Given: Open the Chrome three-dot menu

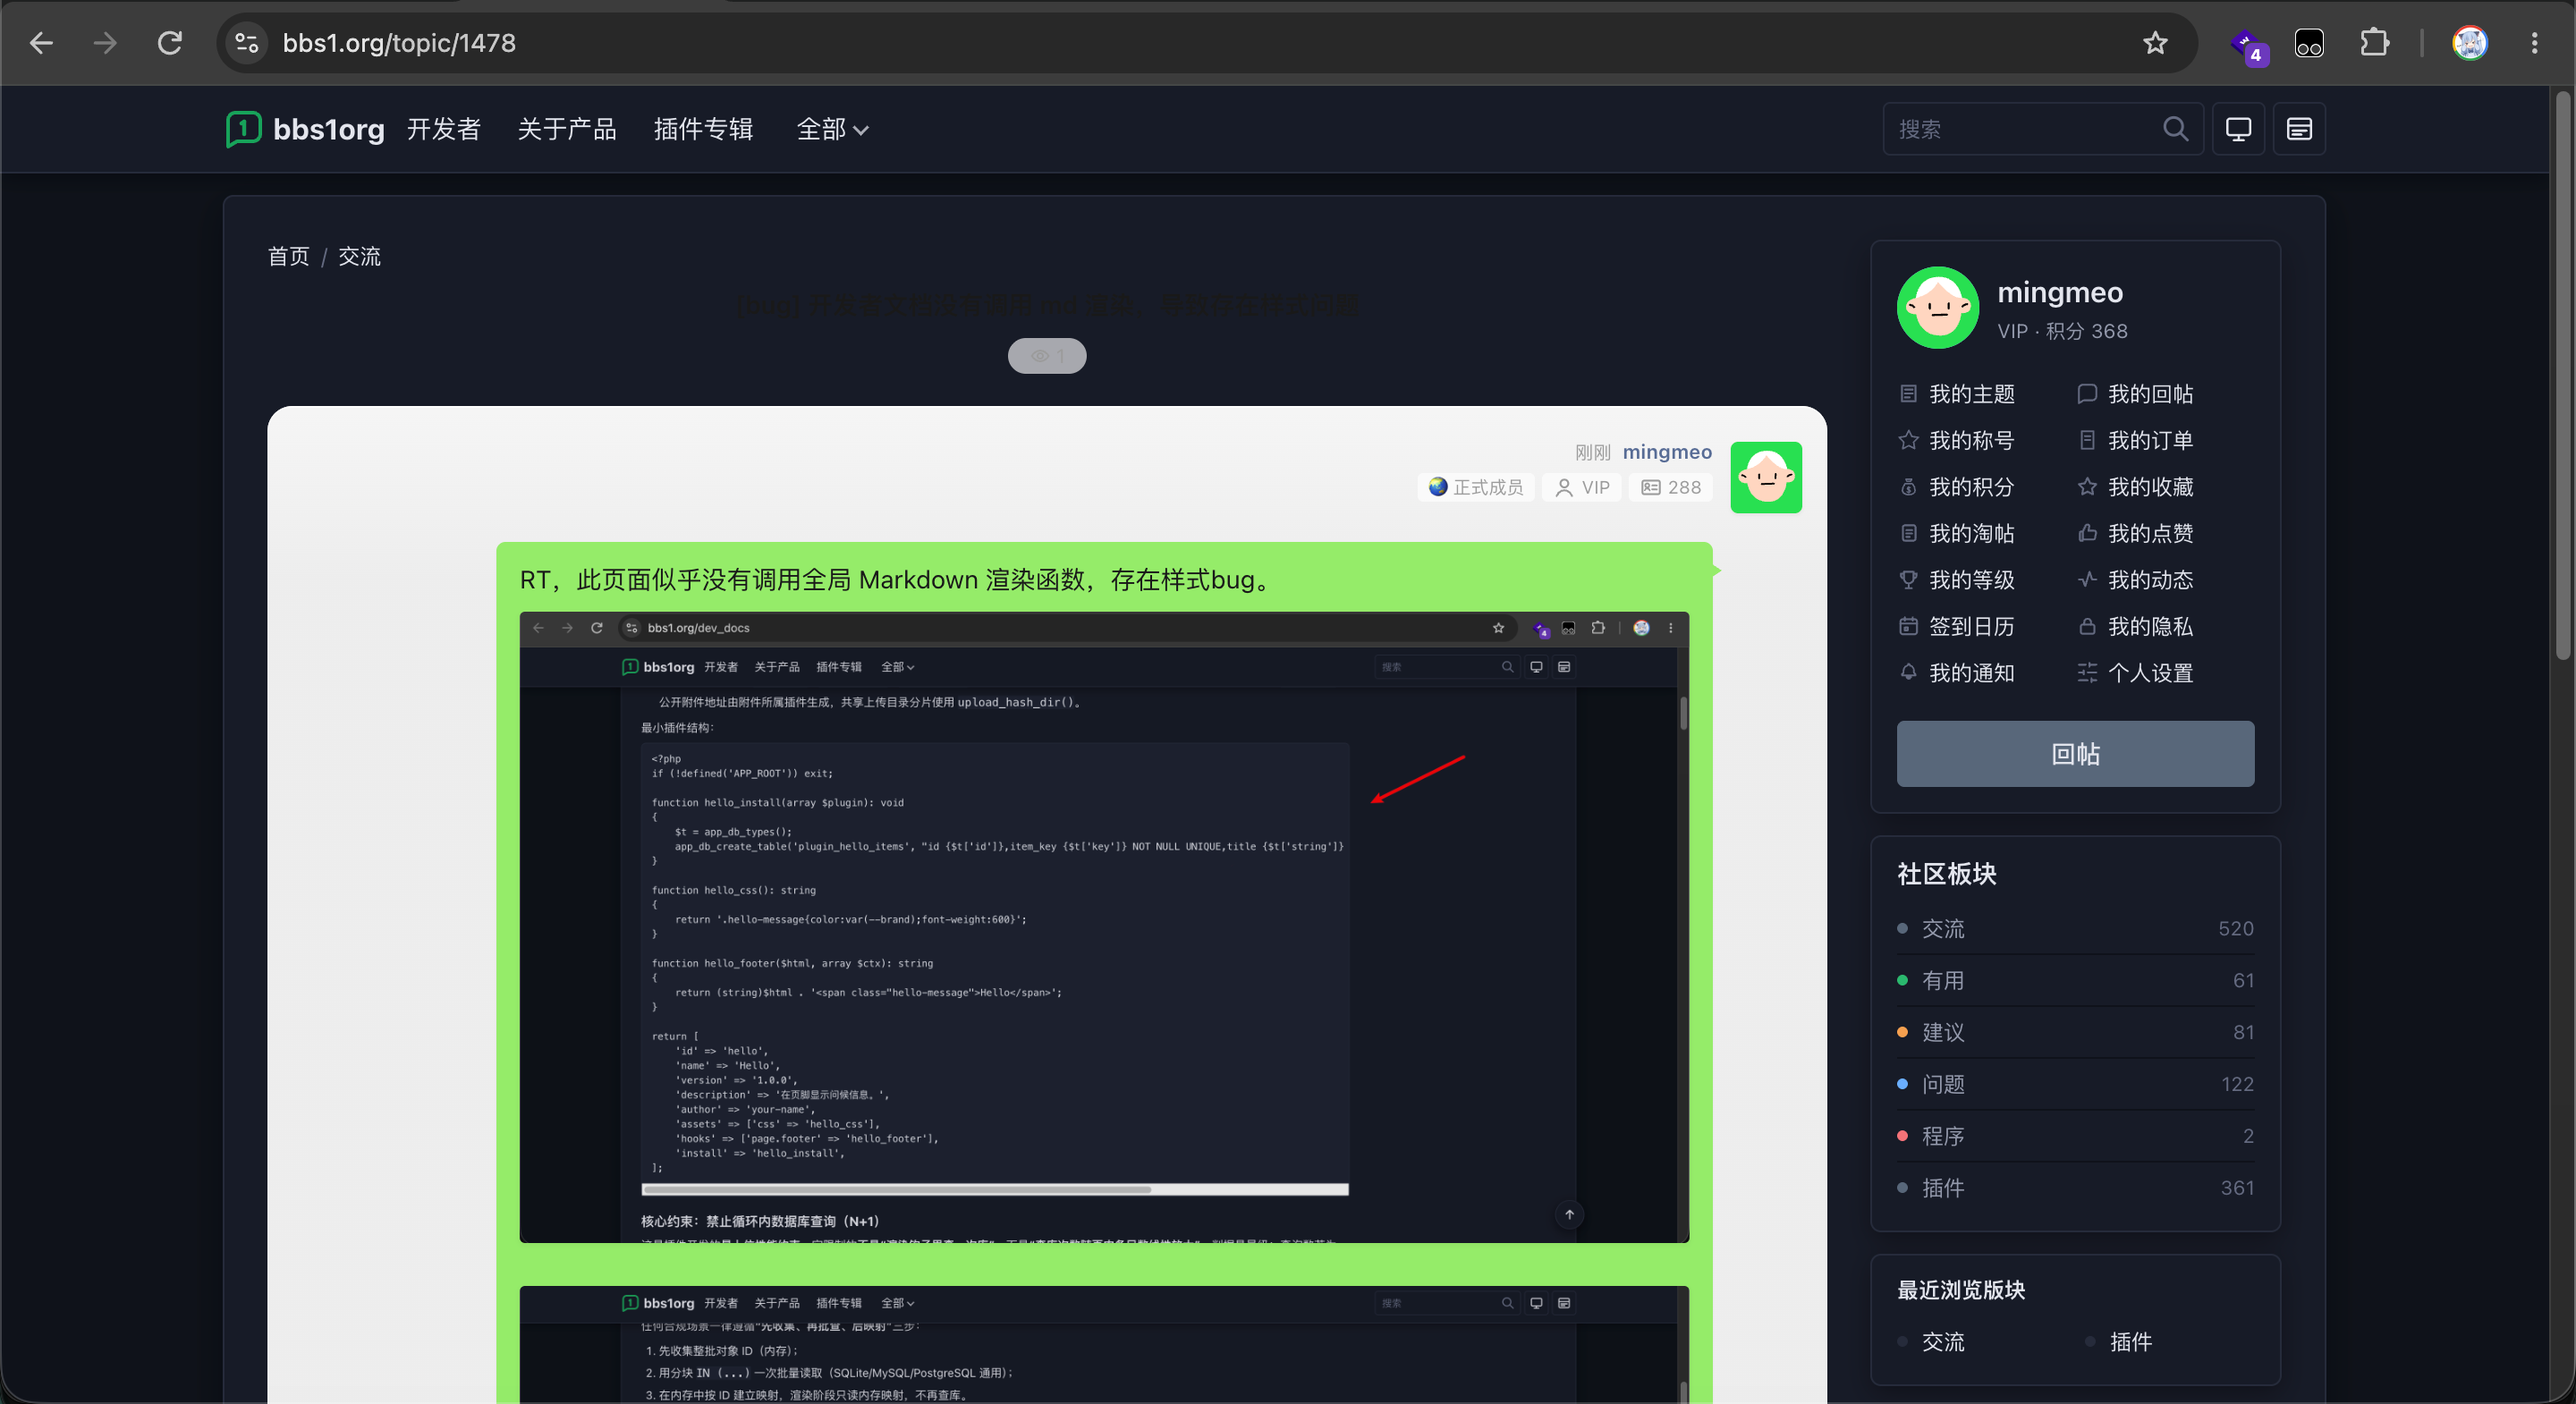Looking at the screenshot, I should coord(2534,43).
